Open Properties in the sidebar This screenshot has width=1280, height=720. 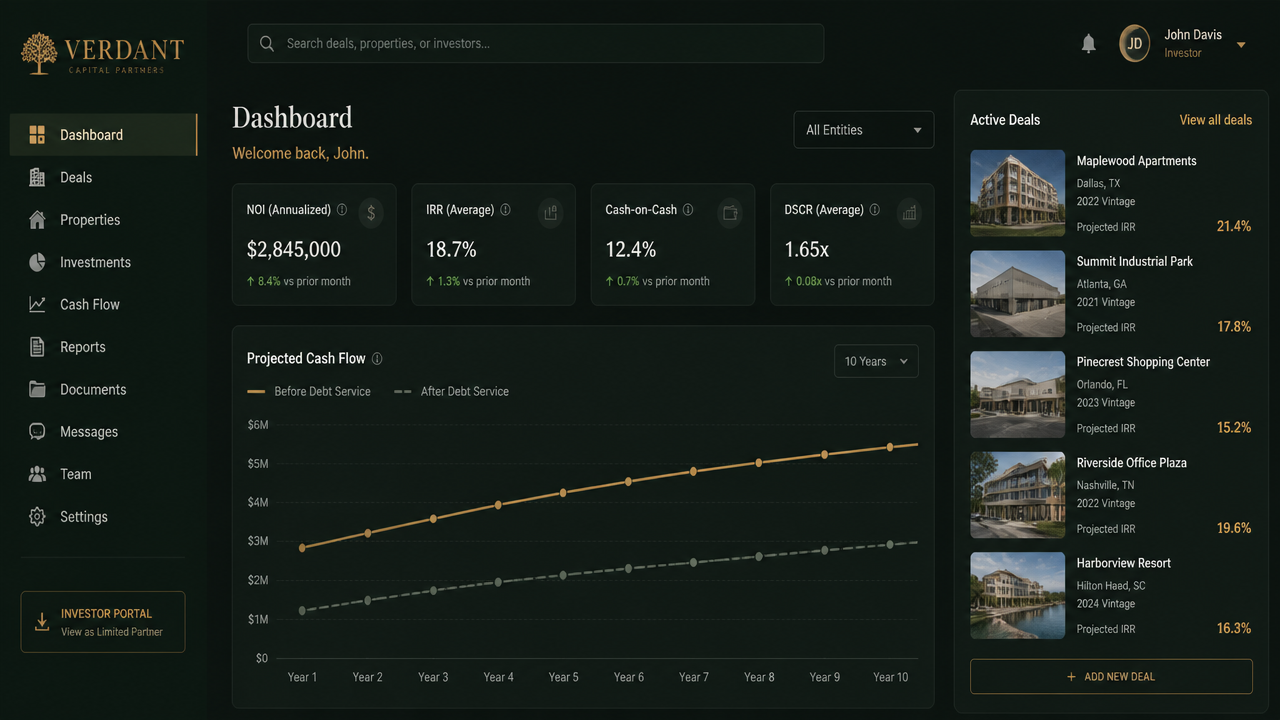click(103, 220)
